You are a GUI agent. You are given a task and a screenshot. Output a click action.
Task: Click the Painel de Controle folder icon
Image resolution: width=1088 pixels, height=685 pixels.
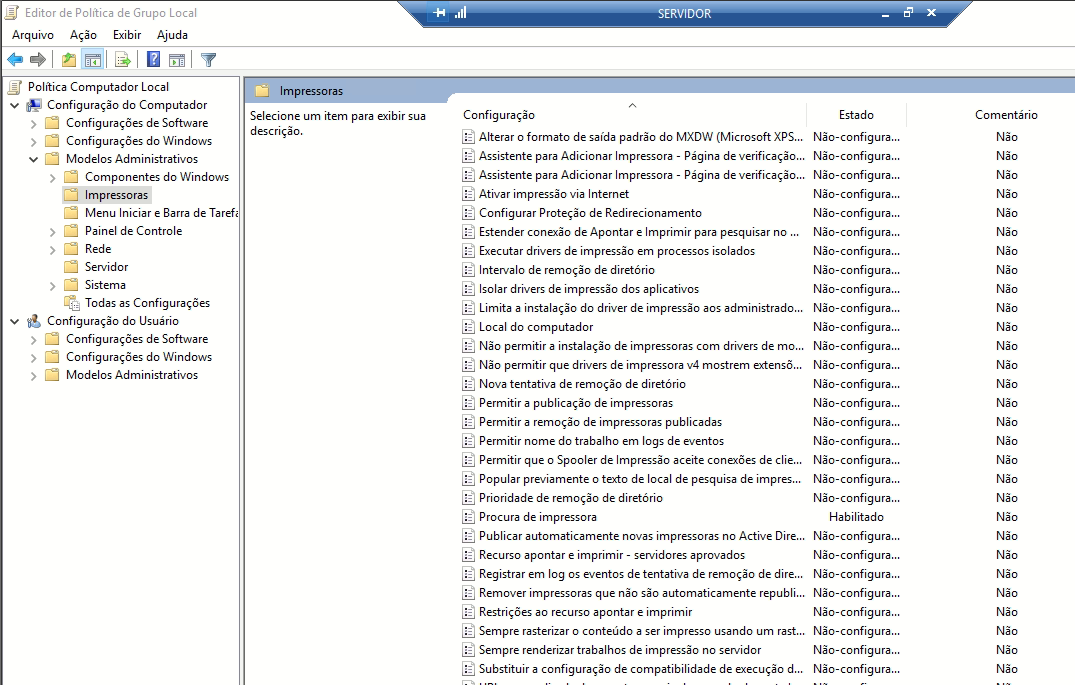(71, 231)
